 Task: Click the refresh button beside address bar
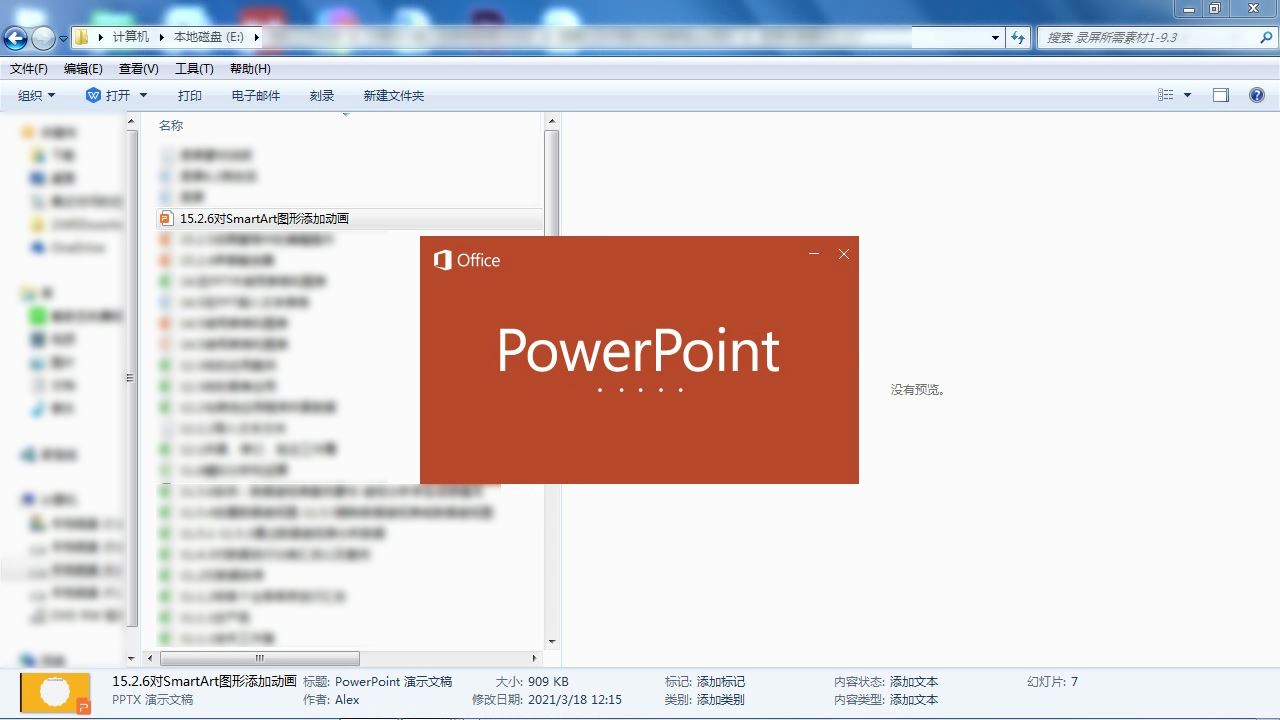pos(1018,38)
